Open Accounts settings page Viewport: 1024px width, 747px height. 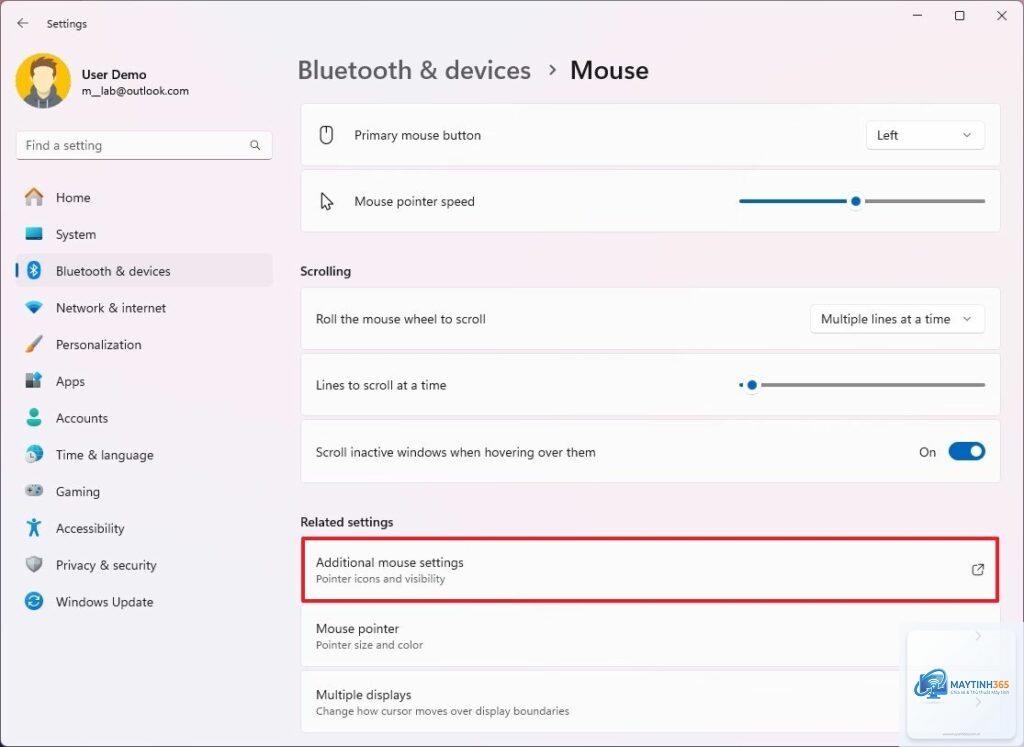tap(144, 418)
